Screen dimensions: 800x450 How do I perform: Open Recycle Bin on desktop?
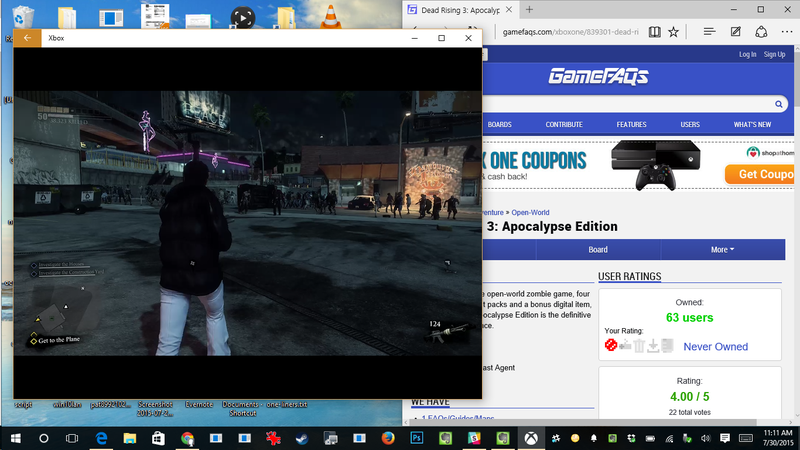(21, 17)
